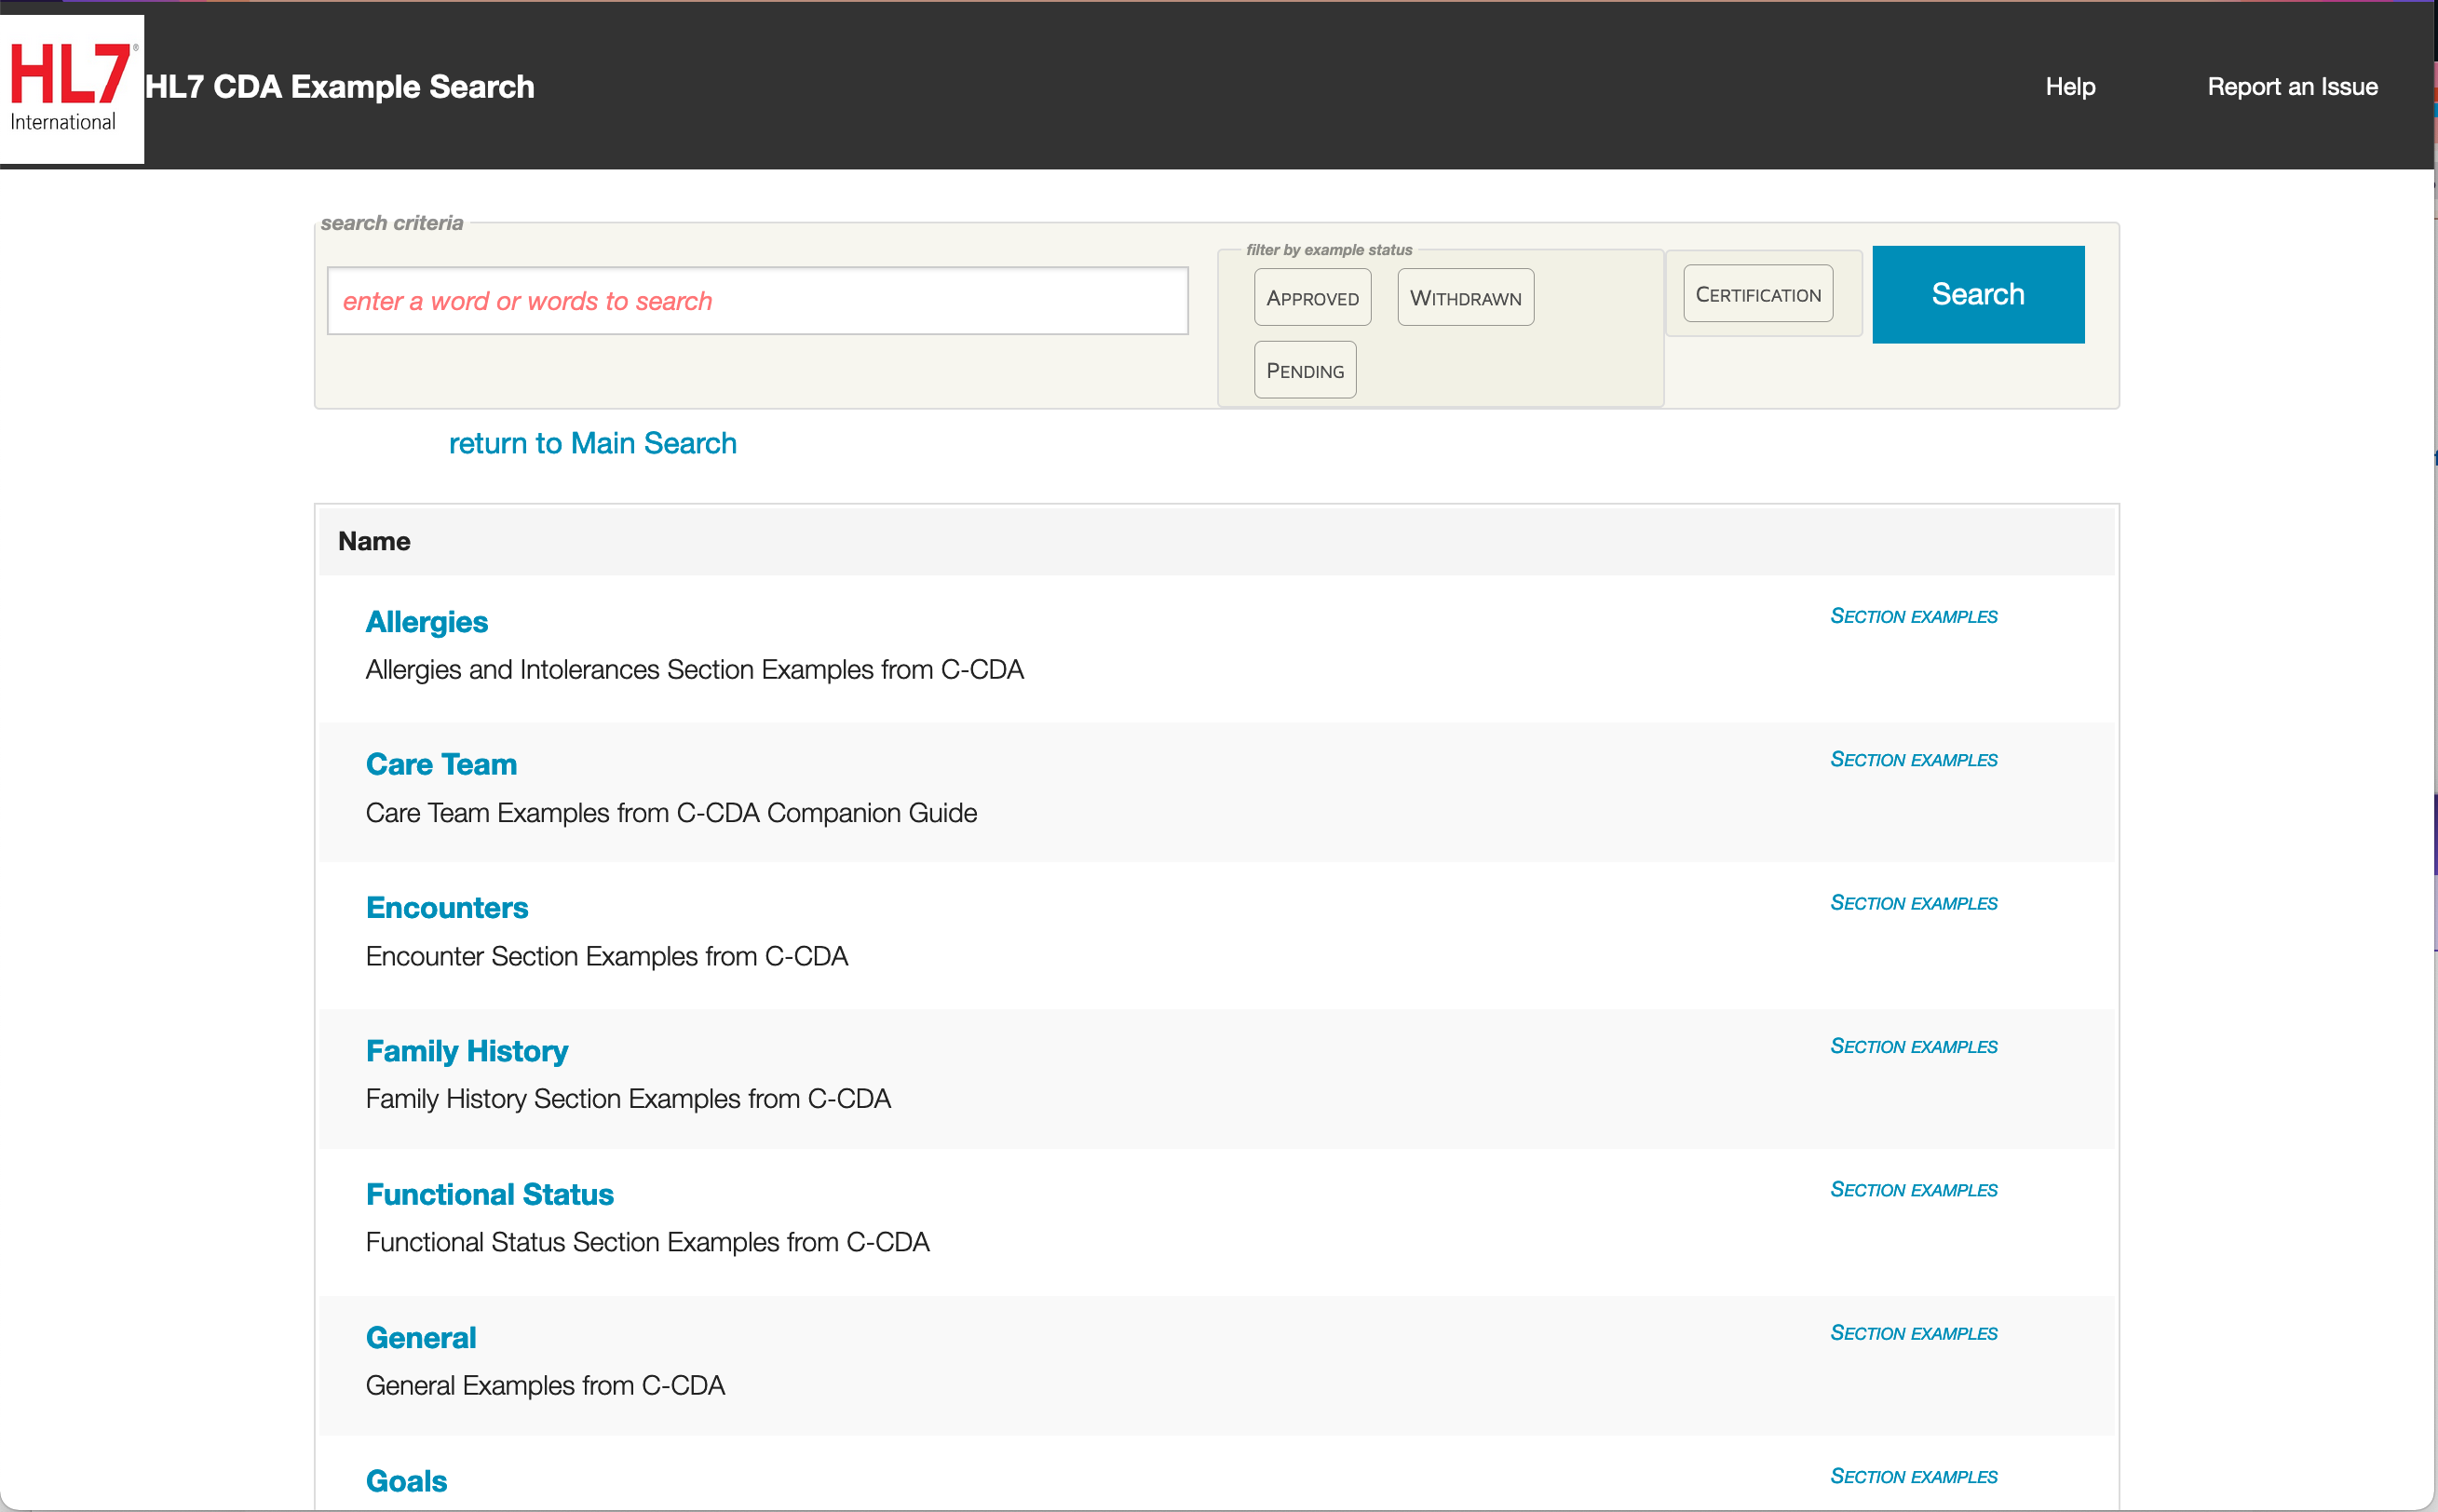Click the HL7 International logo
Viewport: 2438px width, 1512px height.
coord(71,88)
